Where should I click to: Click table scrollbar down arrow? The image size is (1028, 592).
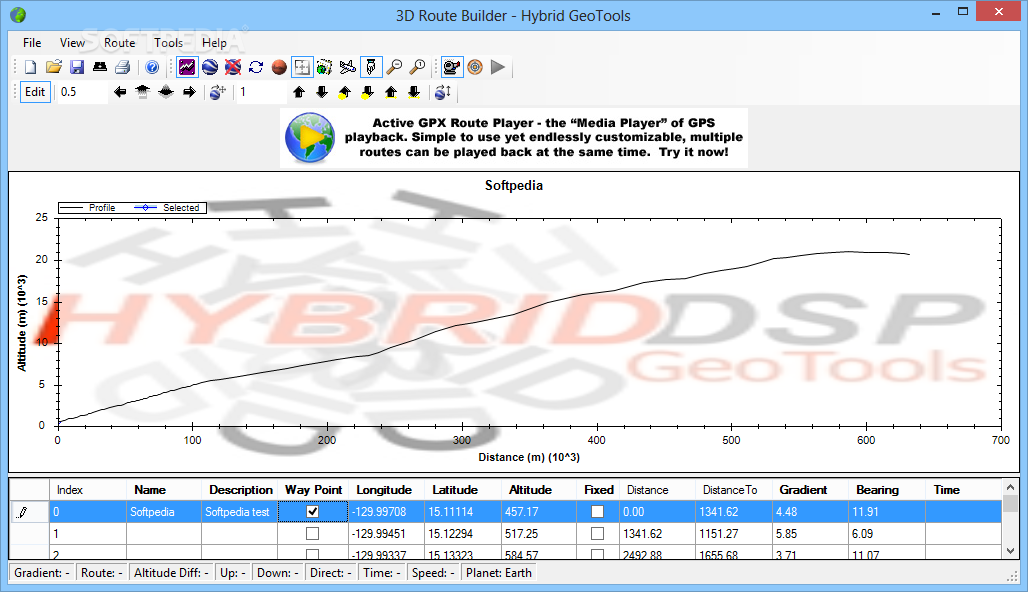[1010, 551]
